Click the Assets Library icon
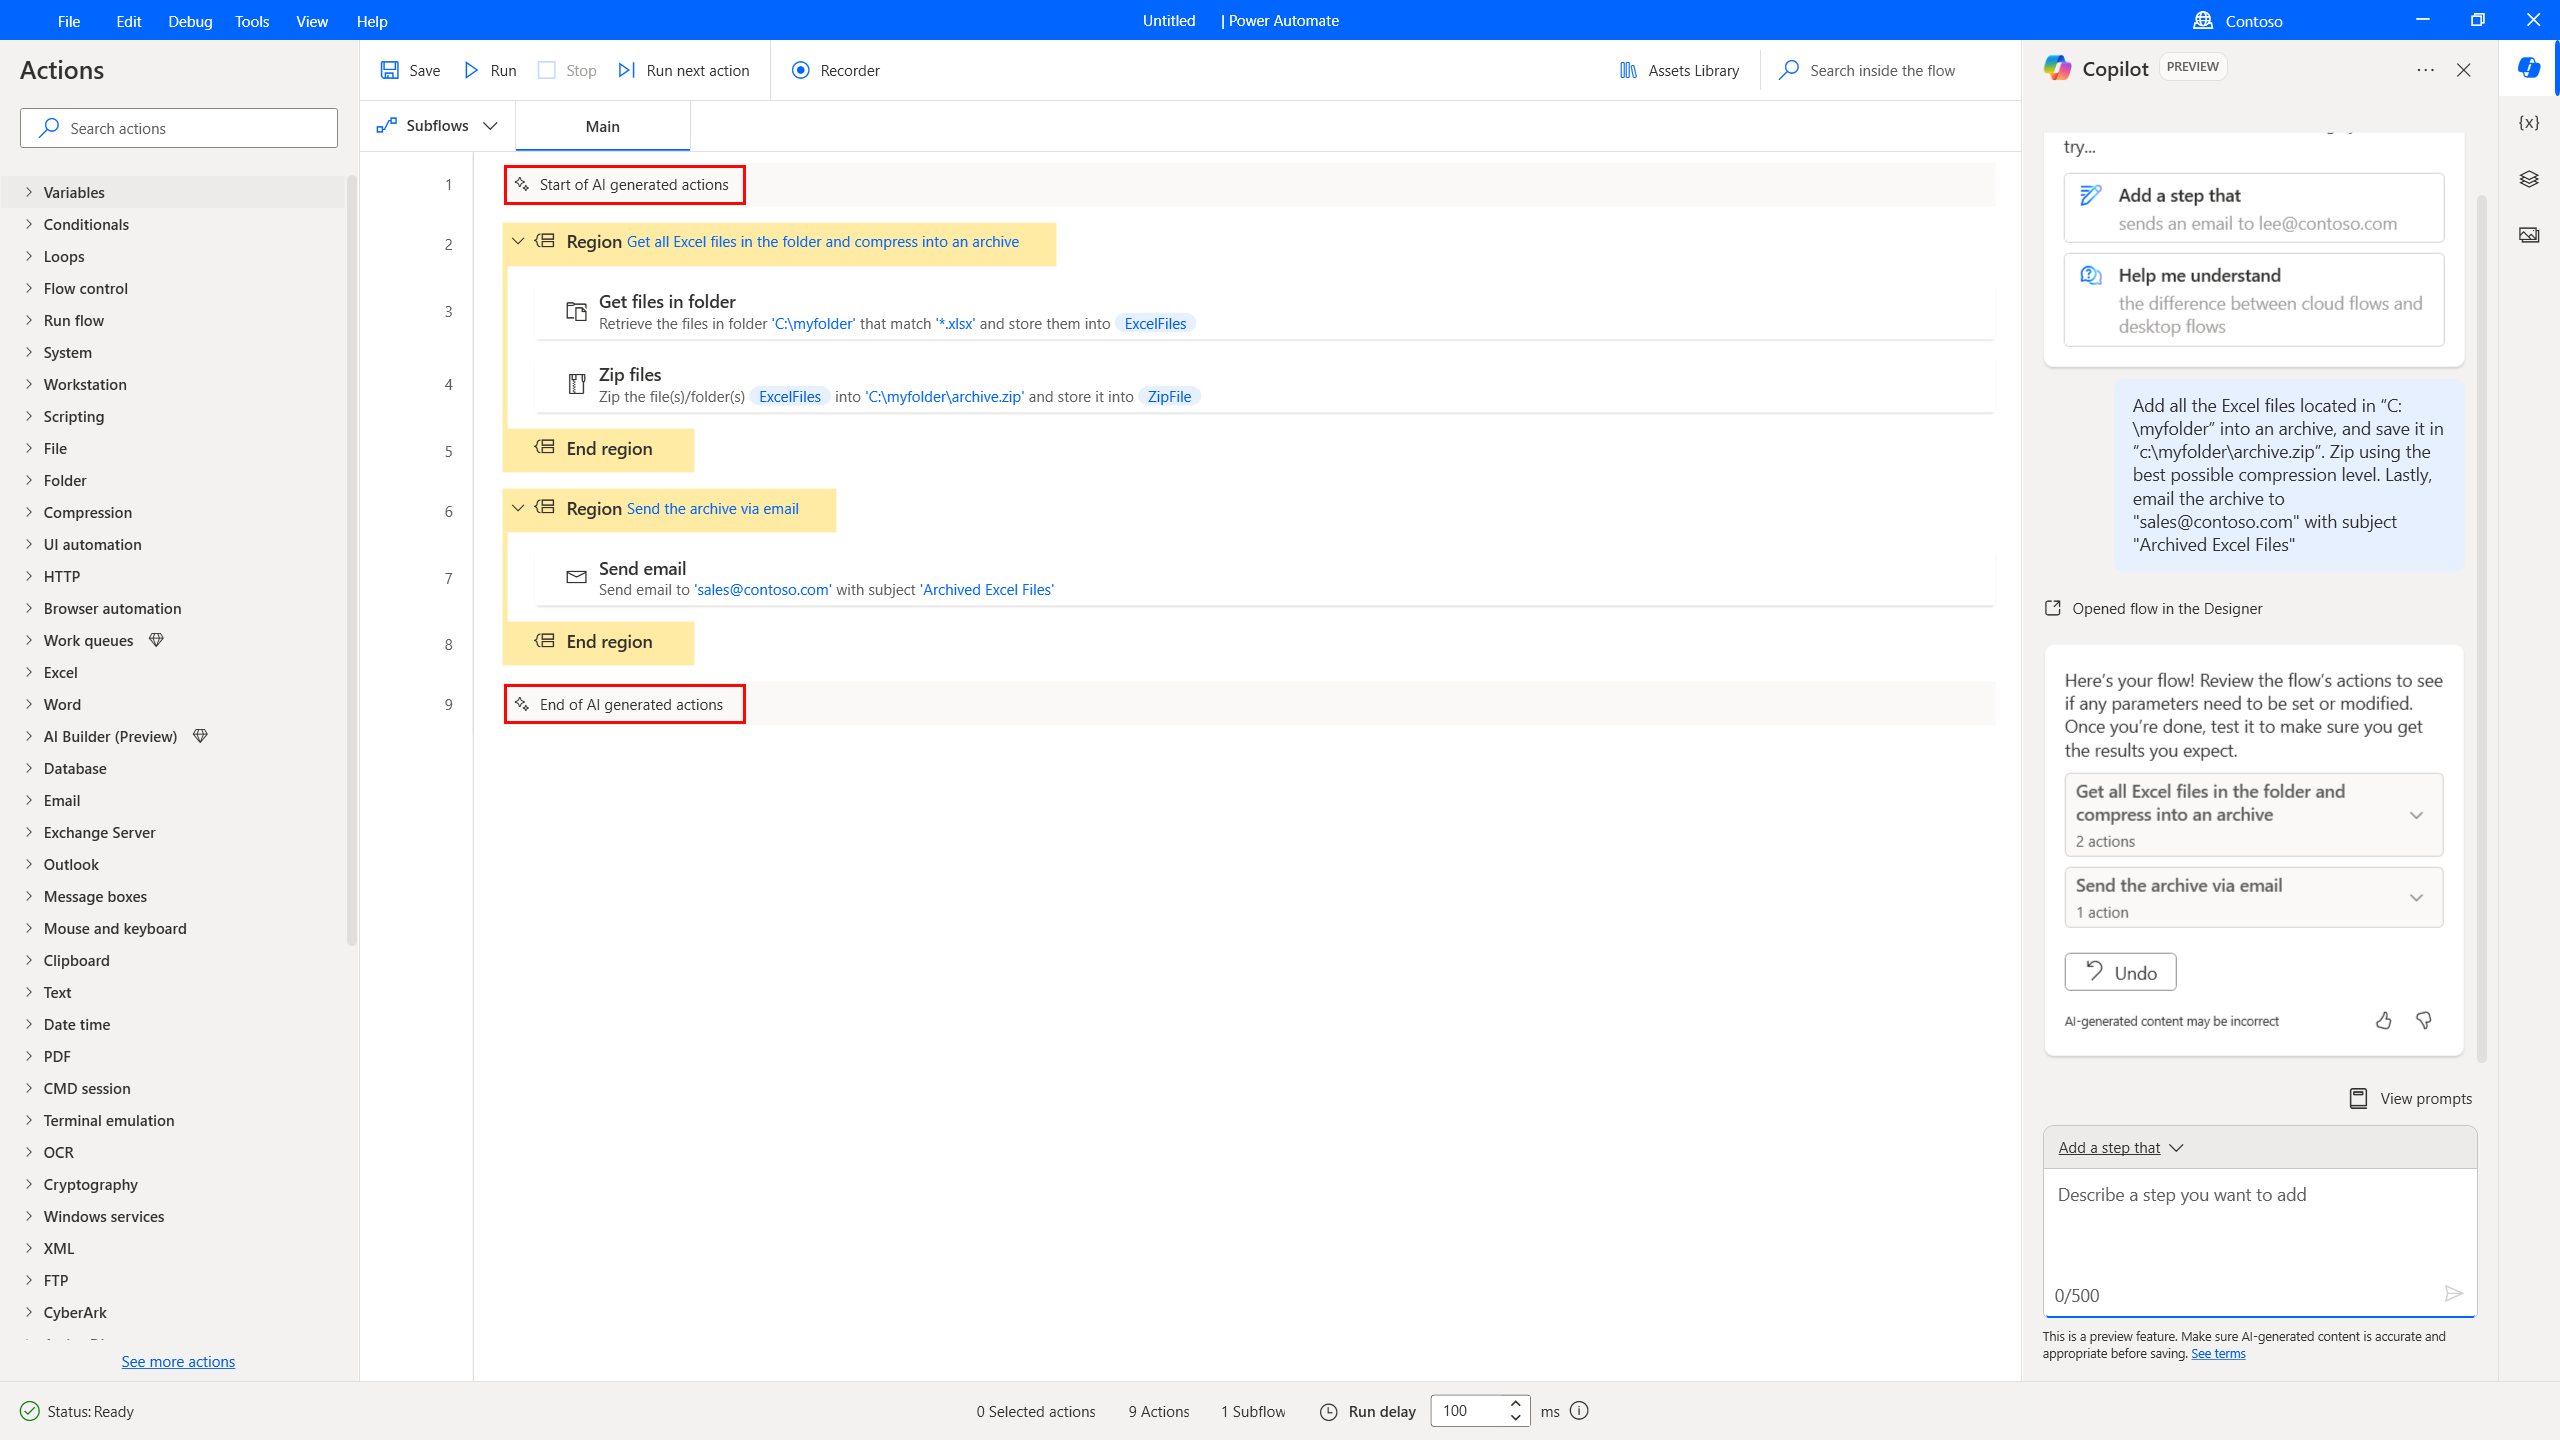The width and height of the screenshot is (2560, 1440). click(1628, 70)
